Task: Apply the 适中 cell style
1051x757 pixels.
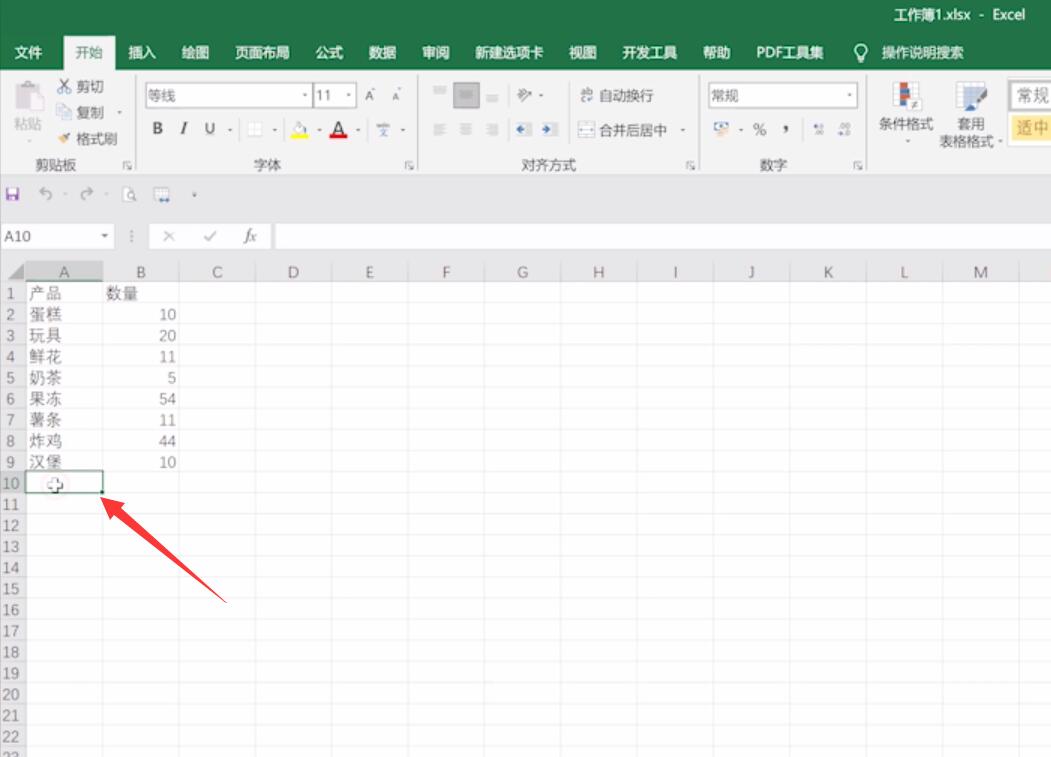Action: click(x=1031, y=127)
